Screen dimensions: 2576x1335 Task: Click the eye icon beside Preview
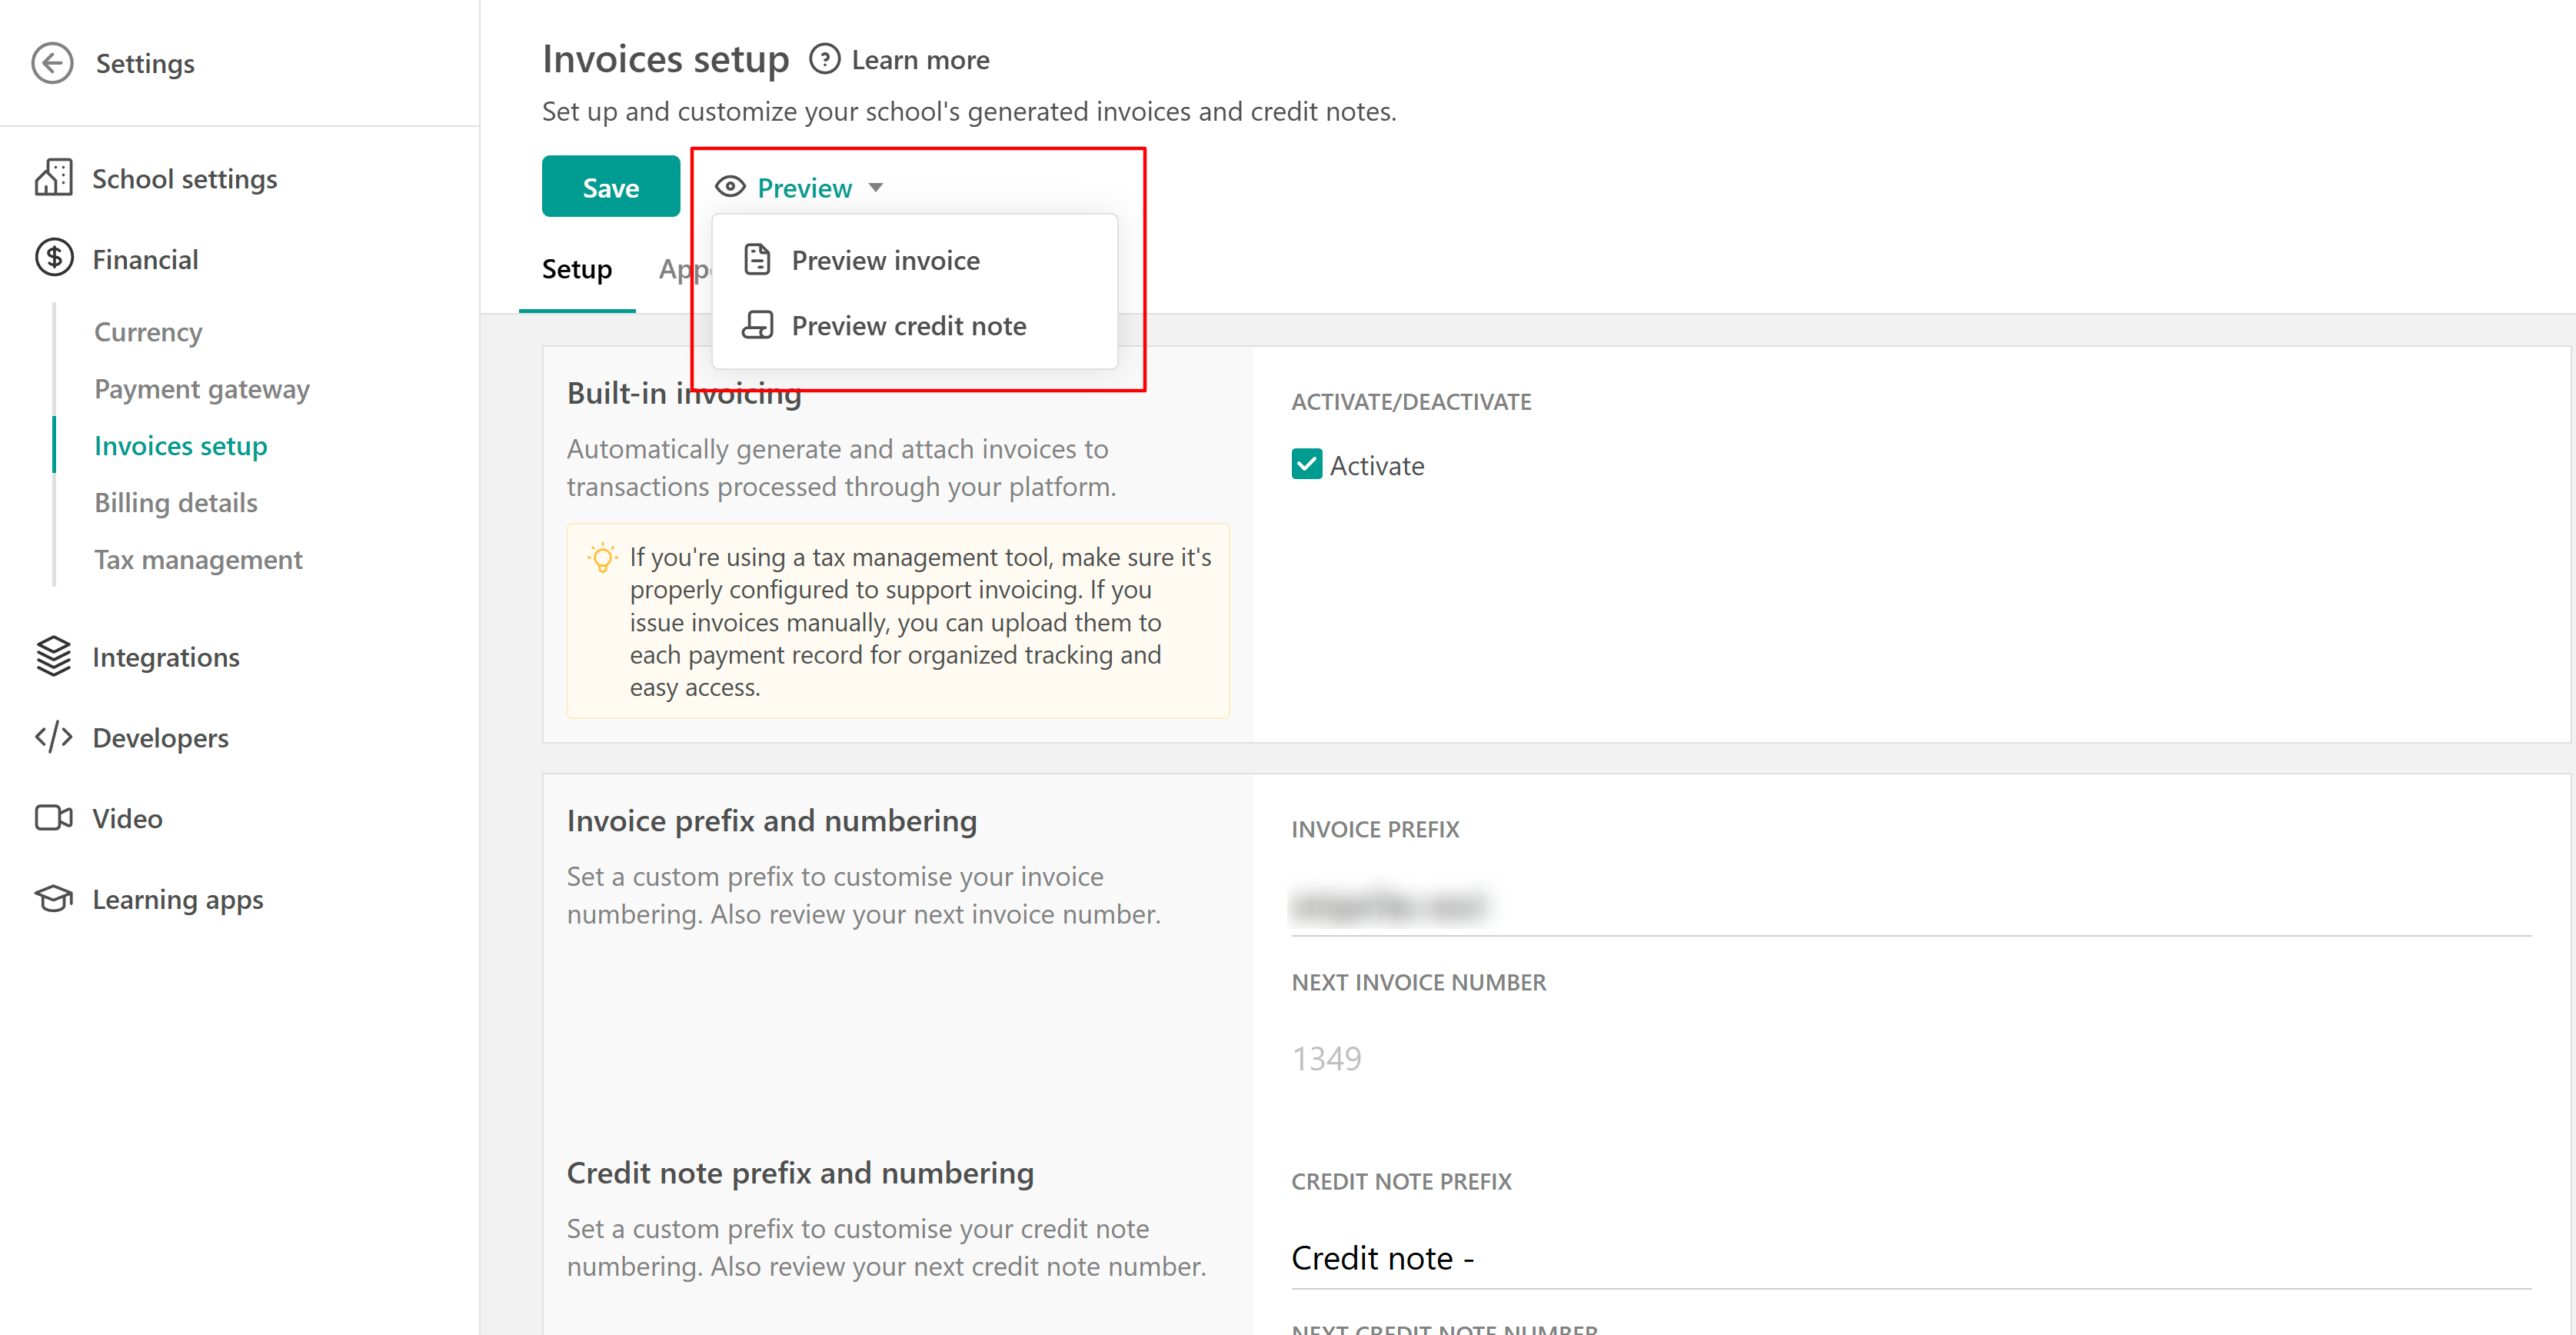point(730,187)
